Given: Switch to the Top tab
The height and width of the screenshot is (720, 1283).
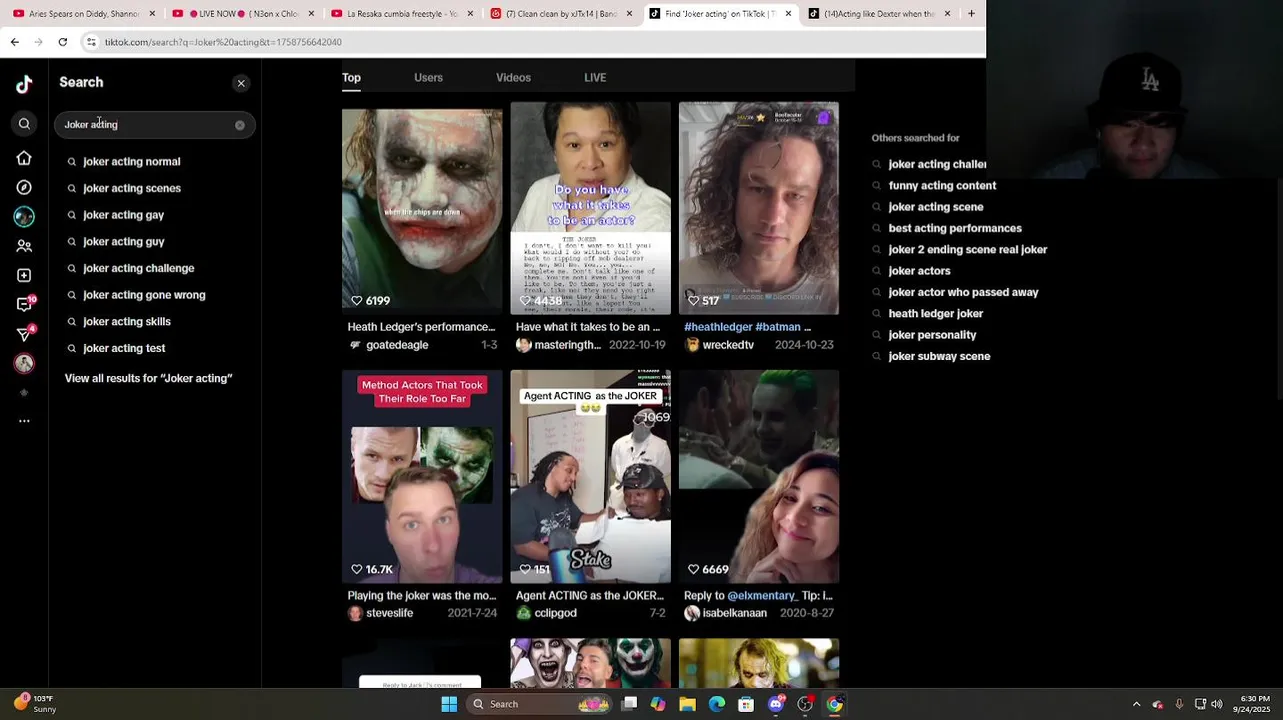Looking at the screenshot, I should tap(351, 77).
